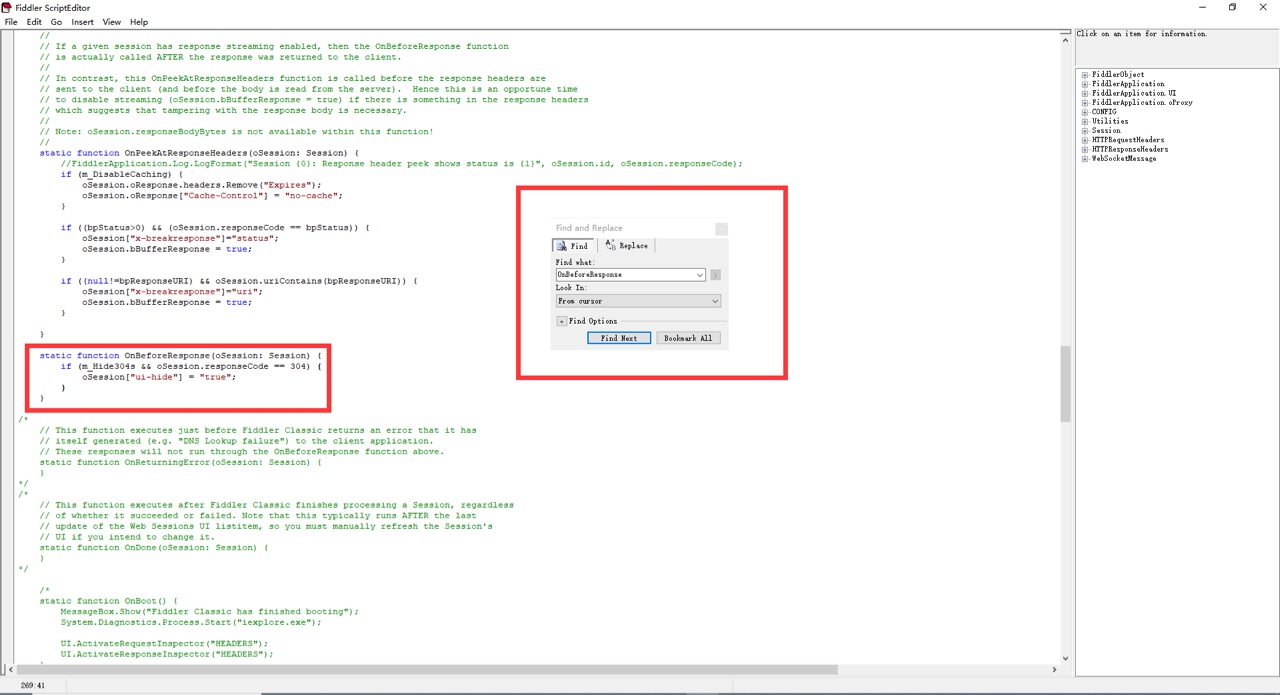
Task: Expand the WebSocketMessage tree node
Action: tap(1085, 159)
